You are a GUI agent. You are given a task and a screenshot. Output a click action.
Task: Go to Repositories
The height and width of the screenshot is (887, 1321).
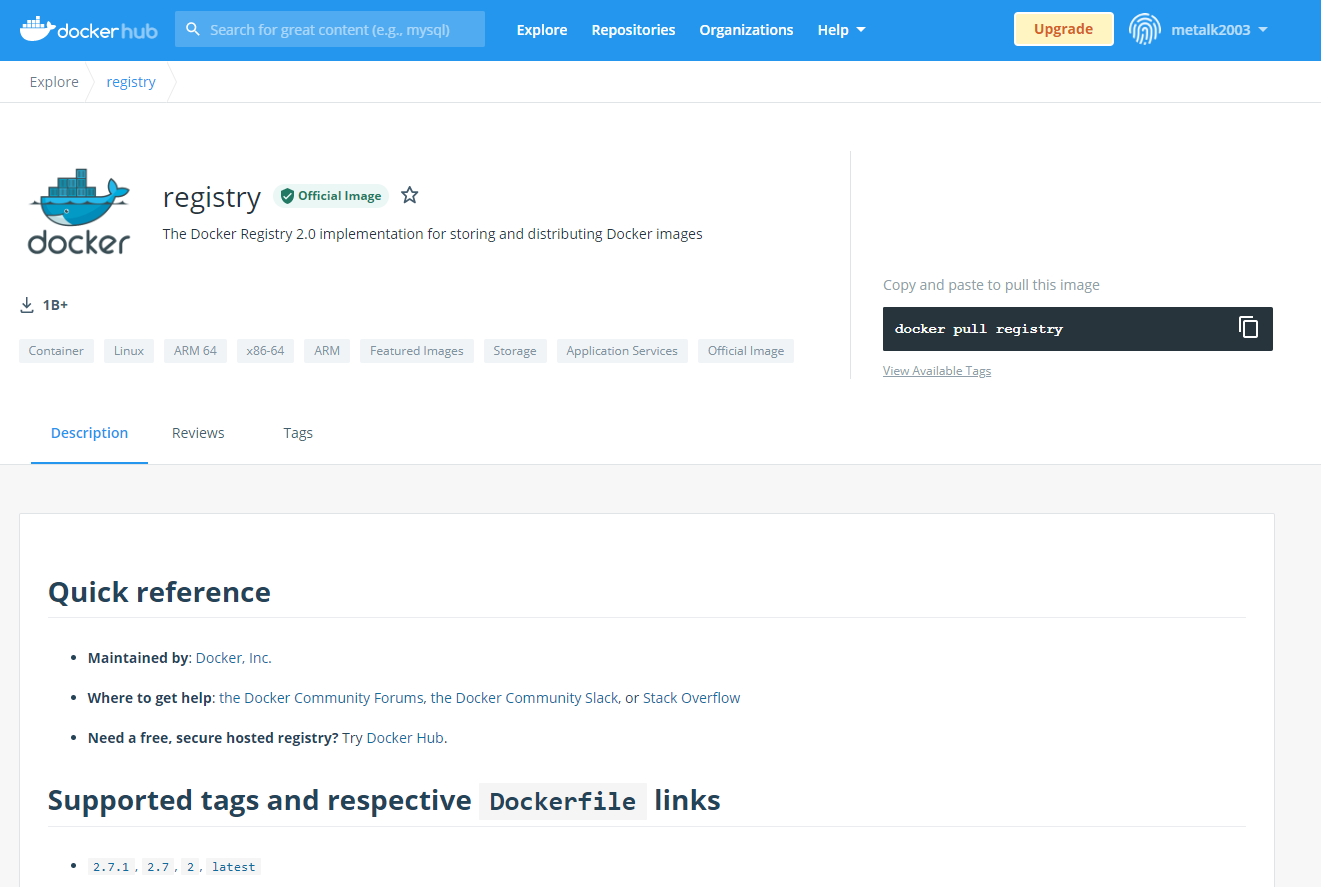[x=633, y=30]
